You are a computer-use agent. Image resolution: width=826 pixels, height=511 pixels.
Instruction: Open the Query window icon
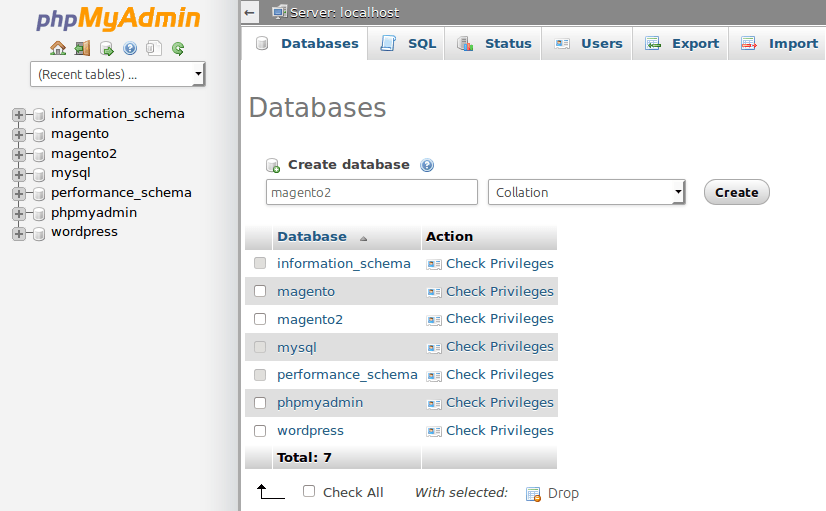pyautogui.click(x=106, y=49)
